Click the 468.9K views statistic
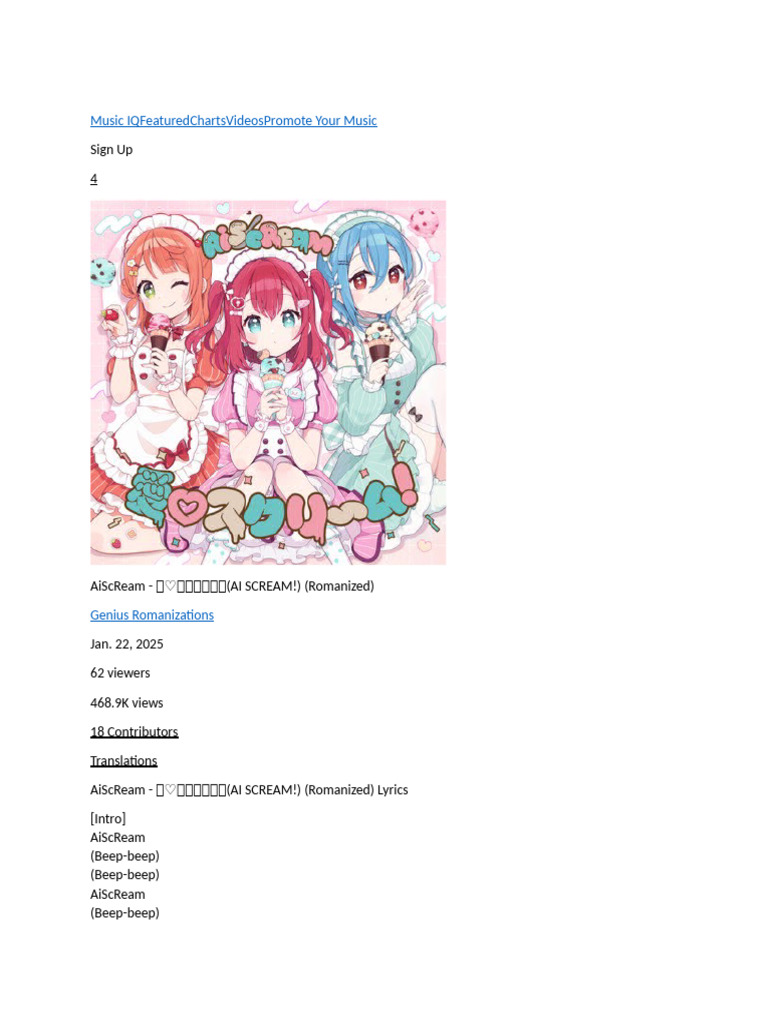 [127, 703]
